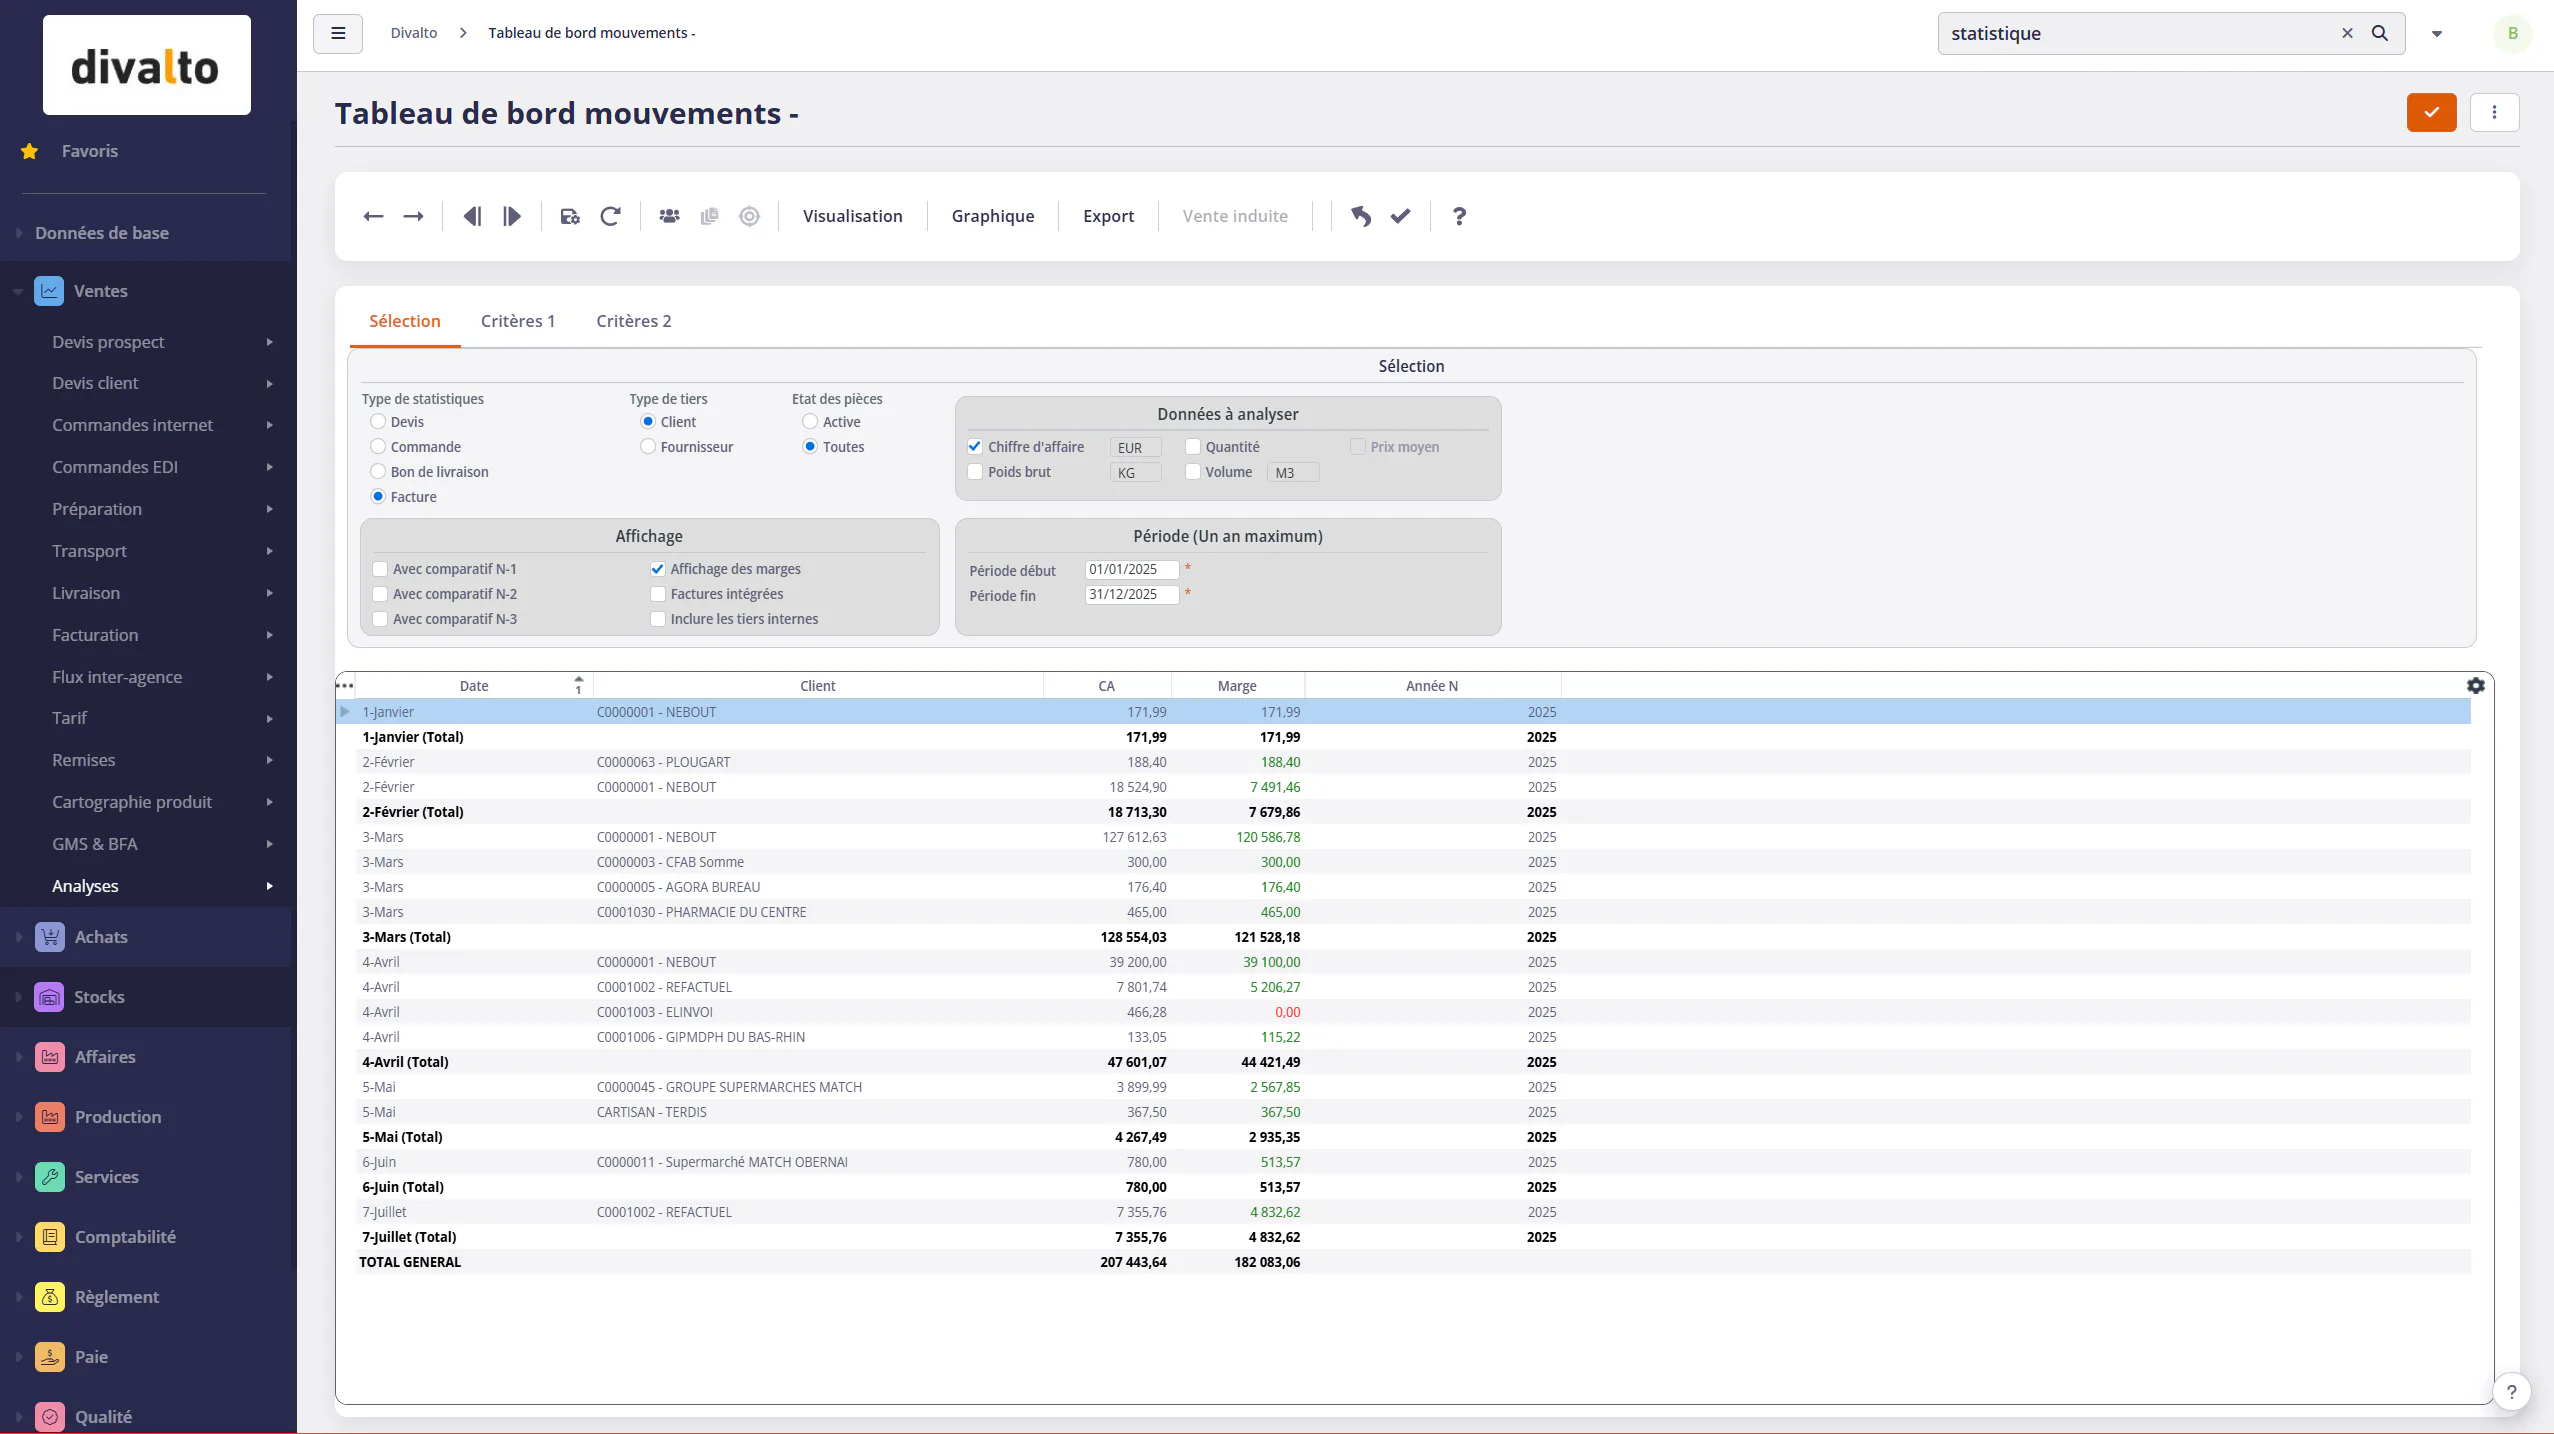The image size is (2554, 1434).
Task: Open the Ventes section in the sidebar
Action: [100, 290]
